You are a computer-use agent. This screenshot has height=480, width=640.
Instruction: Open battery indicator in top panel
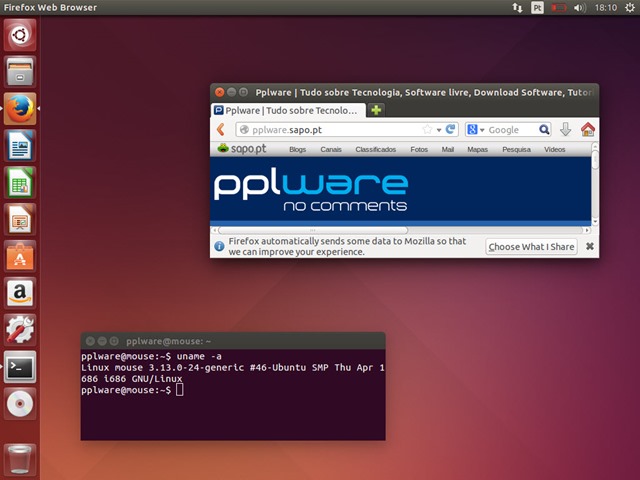[x=558, y=8]
